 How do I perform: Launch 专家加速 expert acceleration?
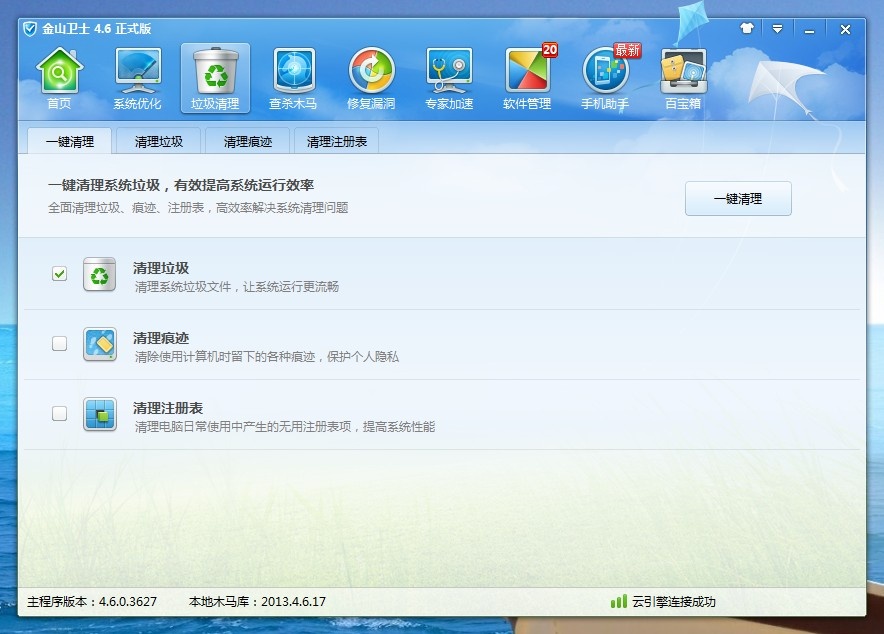point(449,78)
